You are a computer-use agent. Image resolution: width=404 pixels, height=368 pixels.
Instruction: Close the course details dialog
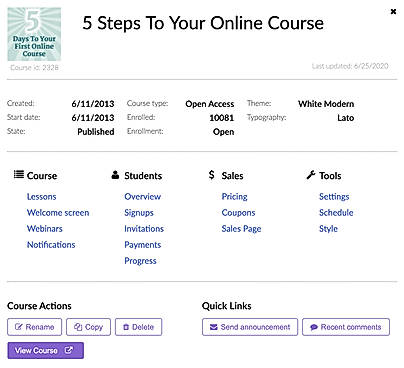pyautogui.click(x=393, y=11)
